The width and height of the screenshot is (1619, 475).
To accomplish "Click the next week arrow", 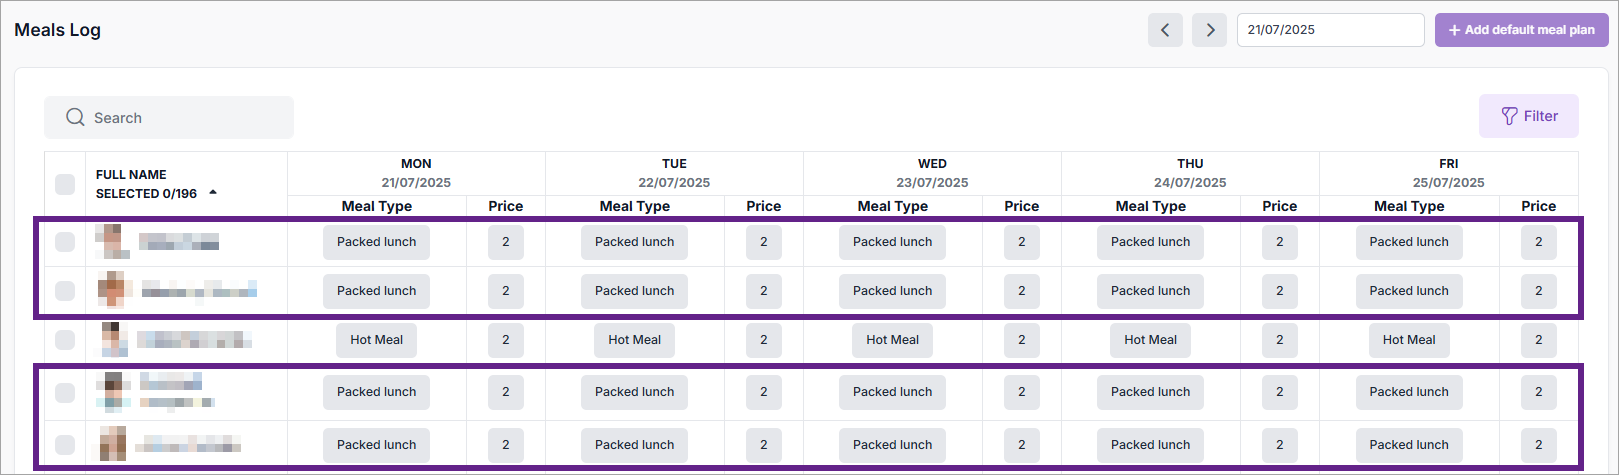I will 1210,30.
